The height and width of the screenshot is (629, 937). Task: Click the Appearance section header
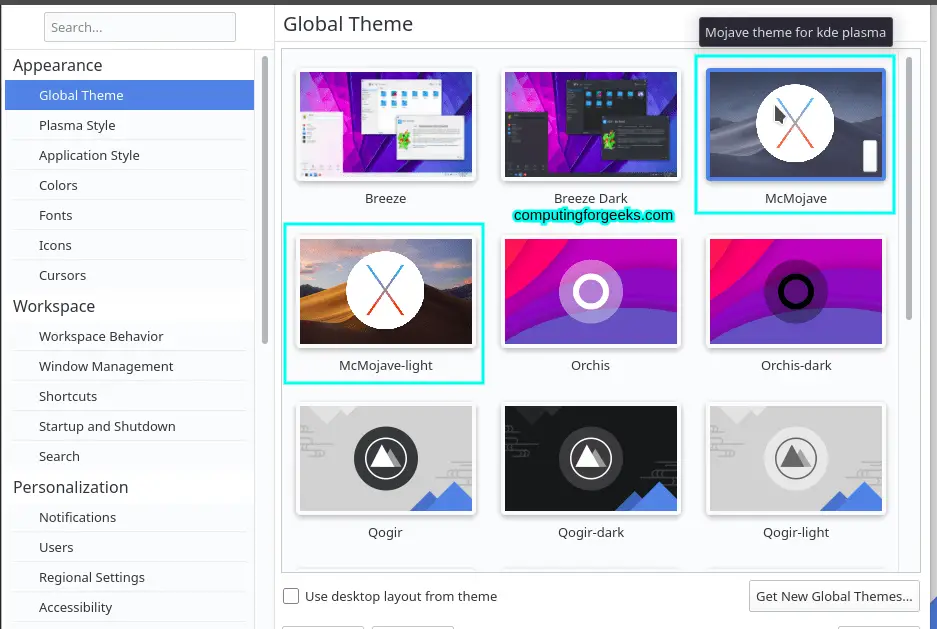[x=57, y=65]
